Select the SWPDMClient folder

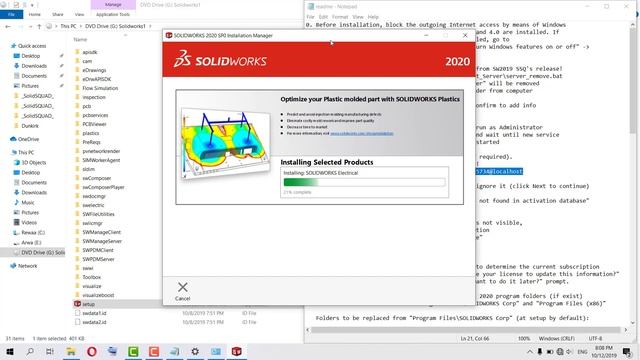click(x=98, y=250)
